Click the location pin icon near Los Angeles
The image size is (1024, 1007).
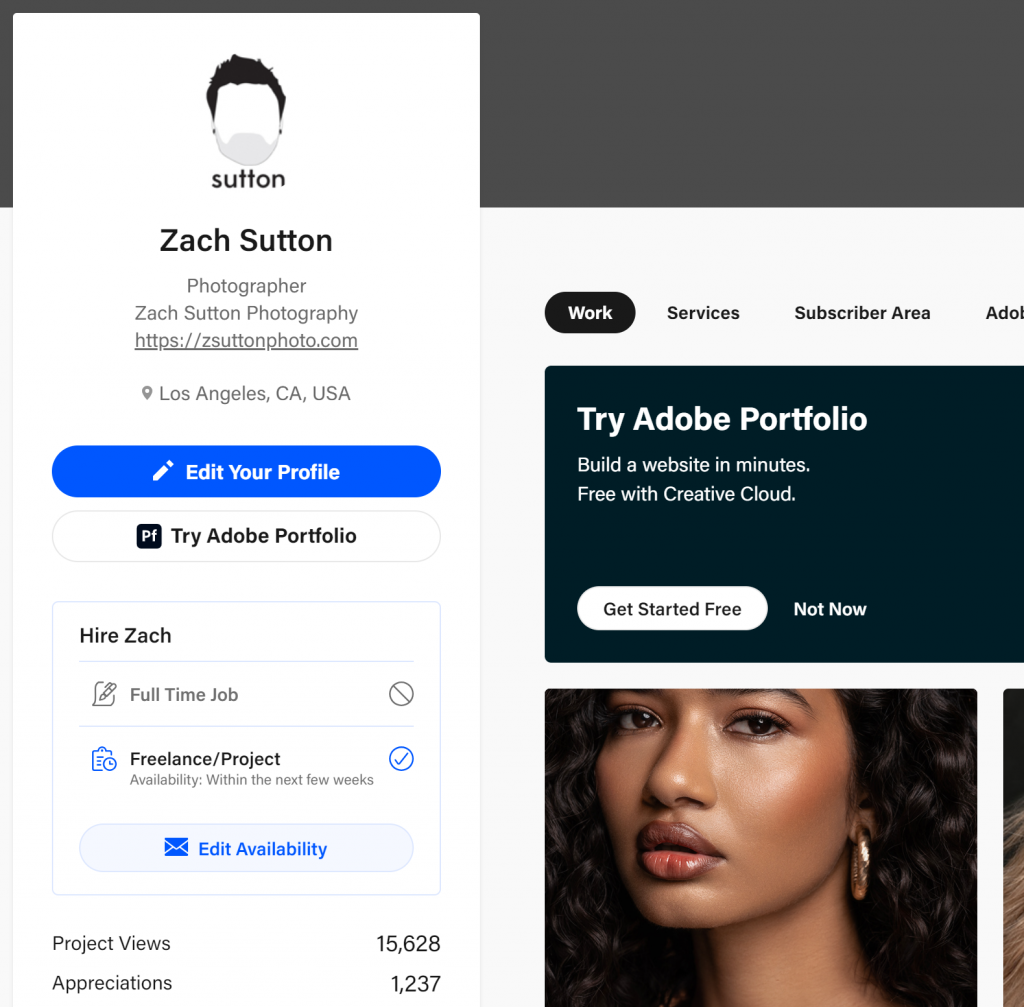point(147,393)
